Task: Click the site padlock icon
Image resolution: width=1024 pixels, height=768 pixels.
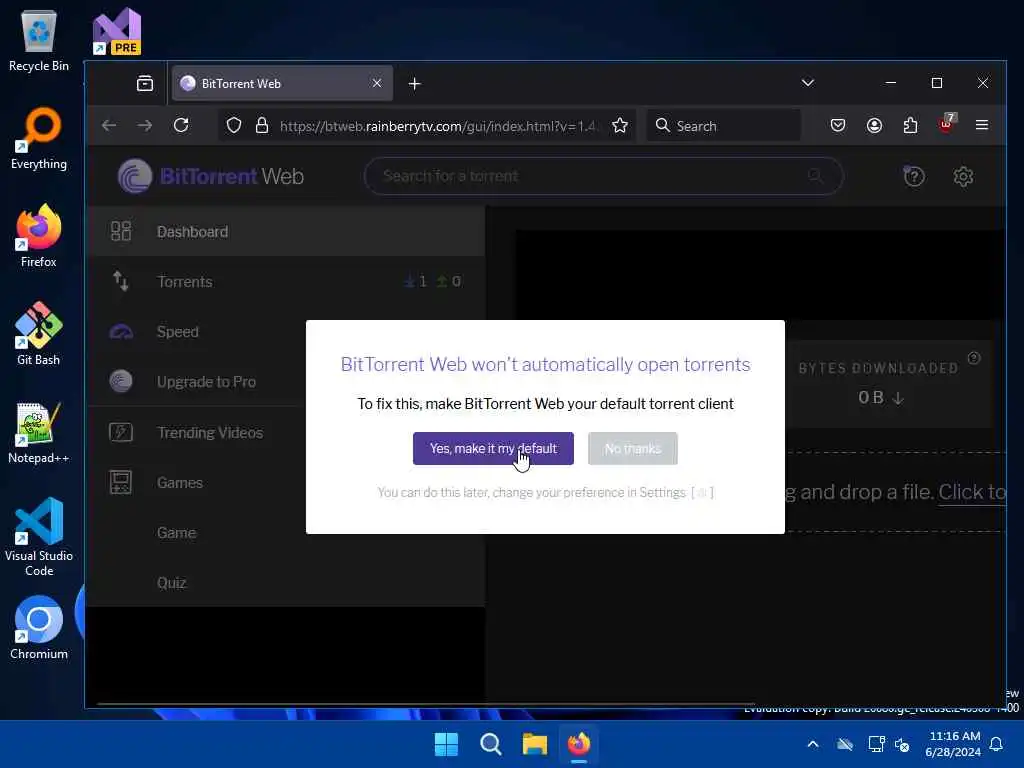Action: [x=262, y=125]
